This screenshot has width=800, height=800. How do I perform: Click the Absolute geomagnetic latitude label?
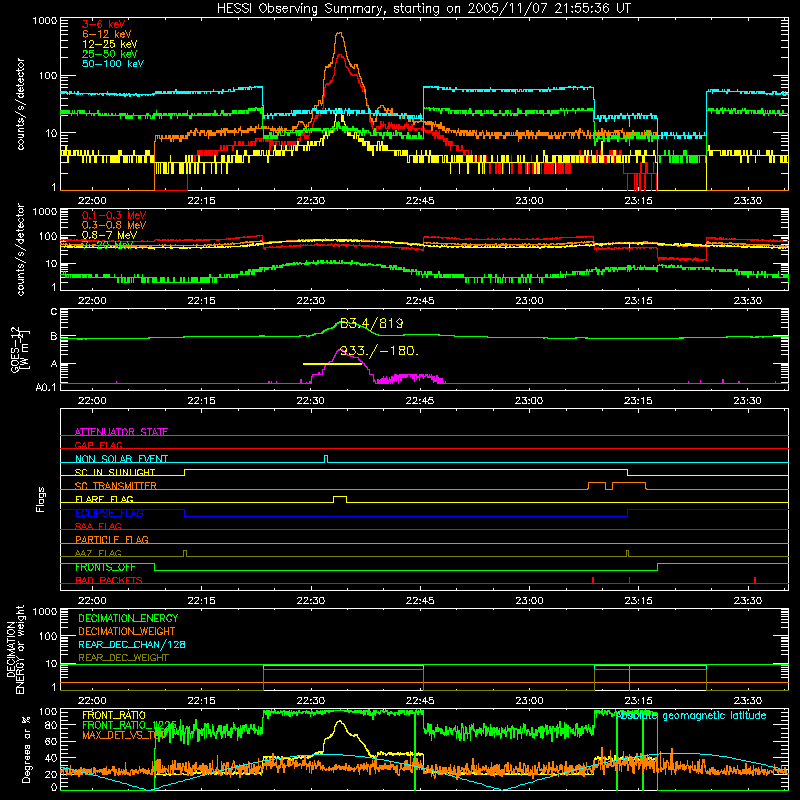click(x=691, y=715)
